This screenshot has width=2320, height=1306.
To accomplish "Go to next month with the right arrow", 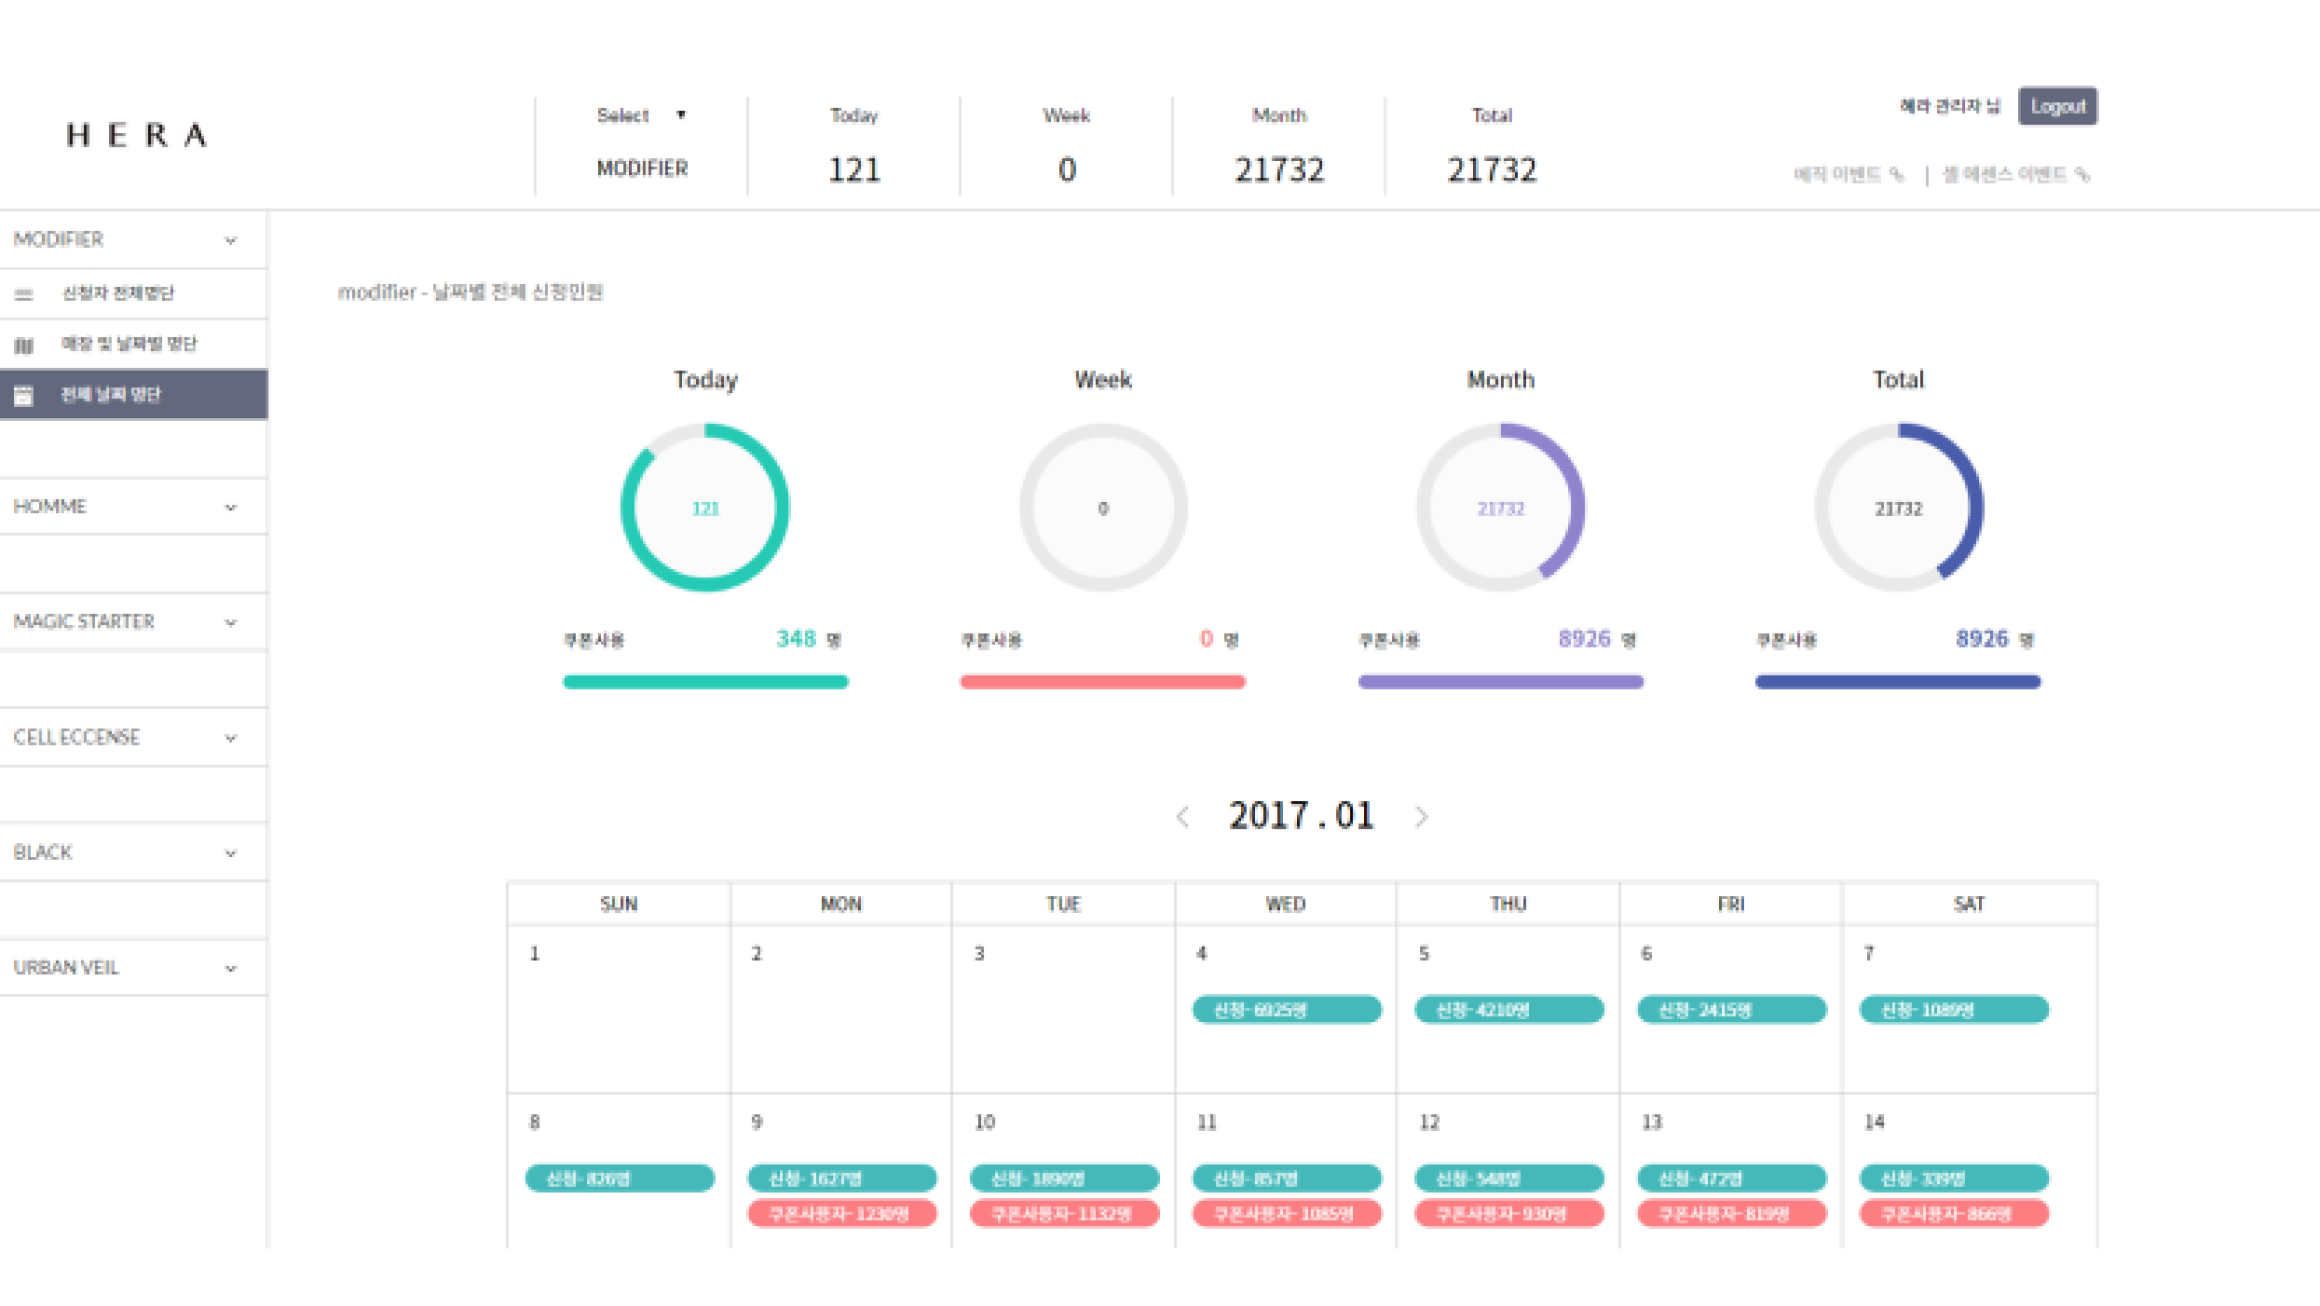I will pos(1421,817).
